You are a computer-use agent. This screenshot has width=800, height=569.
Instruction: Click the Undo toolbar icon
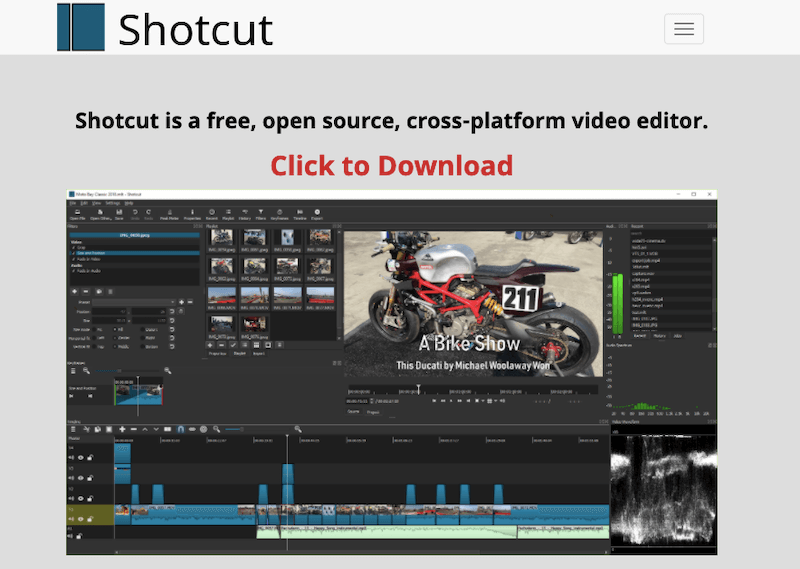point(135,214)
